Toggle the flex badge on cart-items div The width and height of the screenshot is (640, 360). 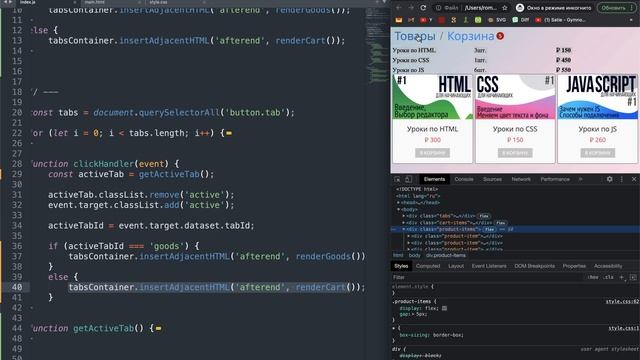pos(501,223)
